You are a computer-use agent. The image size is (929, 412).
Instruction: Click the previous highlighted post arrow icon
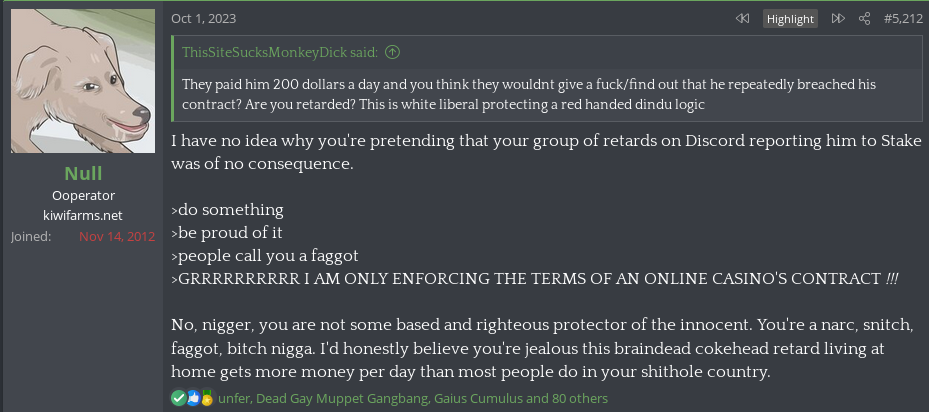pos(742,19)
